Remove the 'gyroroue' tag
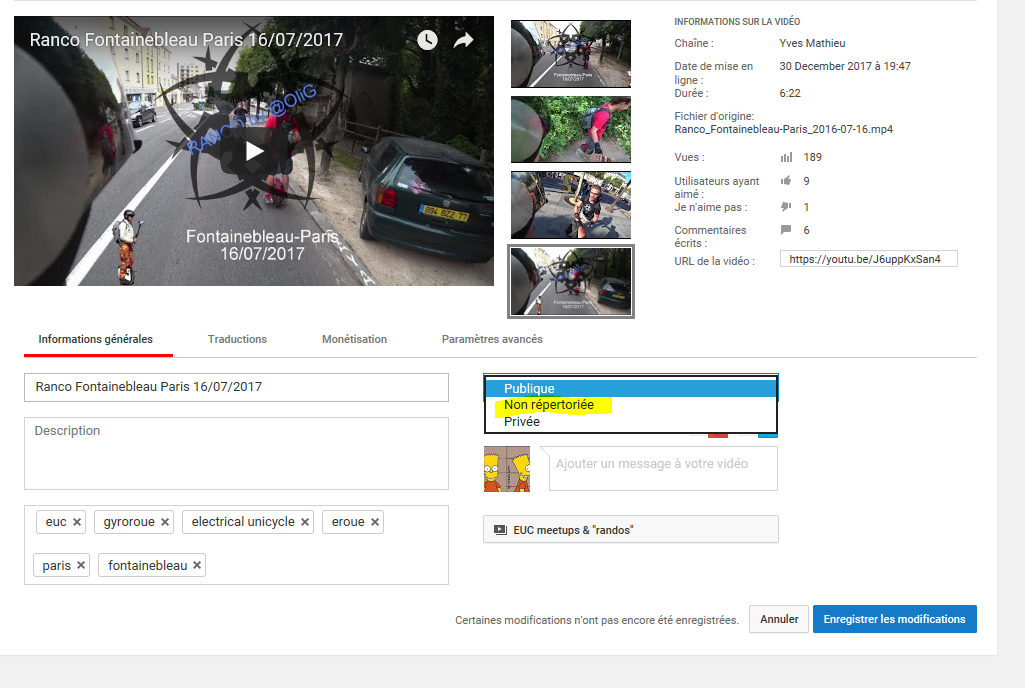1025x688 pixels. pos(165,522)
